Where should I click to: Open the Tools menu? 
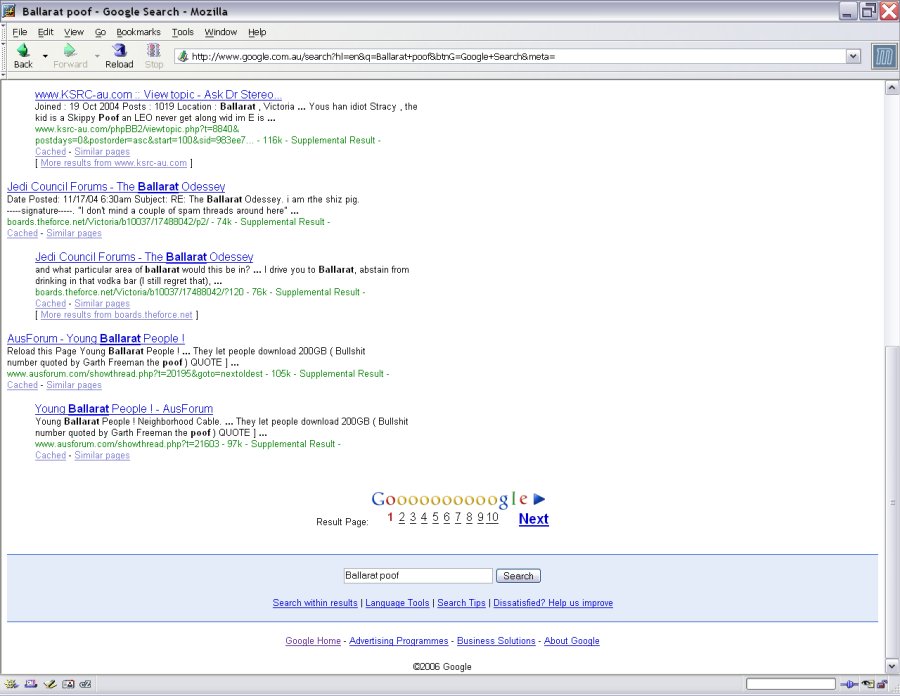pos(183,32)
